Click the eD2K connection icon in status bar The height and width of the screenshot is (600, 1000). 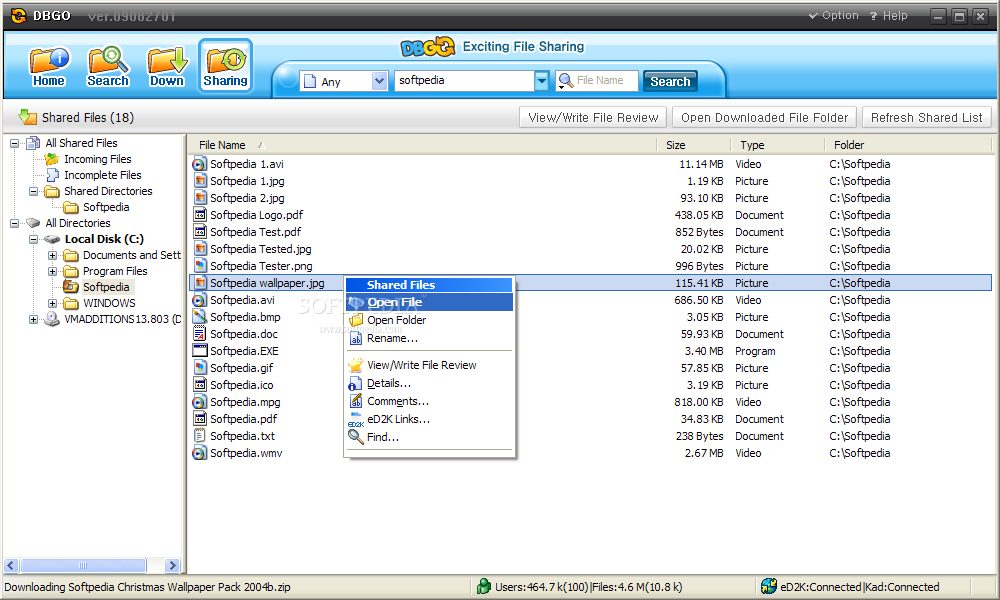768,586
